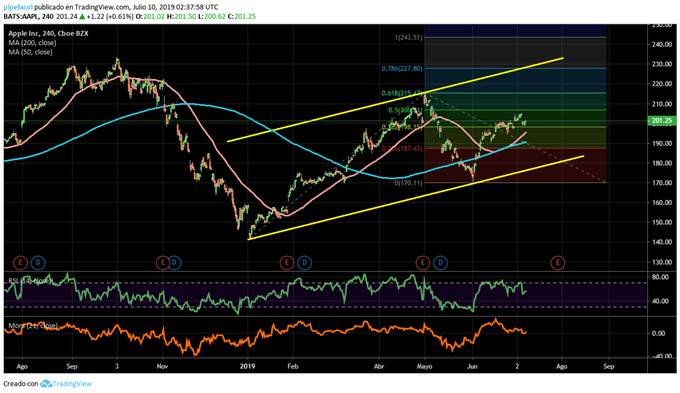Screen dimensions: 680x393
Task: Click the Jun date on the time axis
Action: click(x=472, y=367)
